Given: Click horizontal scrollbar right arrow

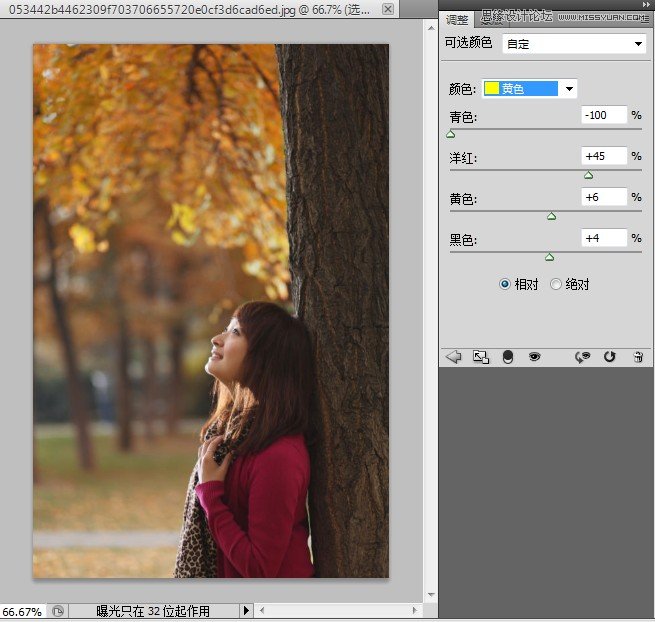Looking at the screenshot, I should [x=414, y=610].
